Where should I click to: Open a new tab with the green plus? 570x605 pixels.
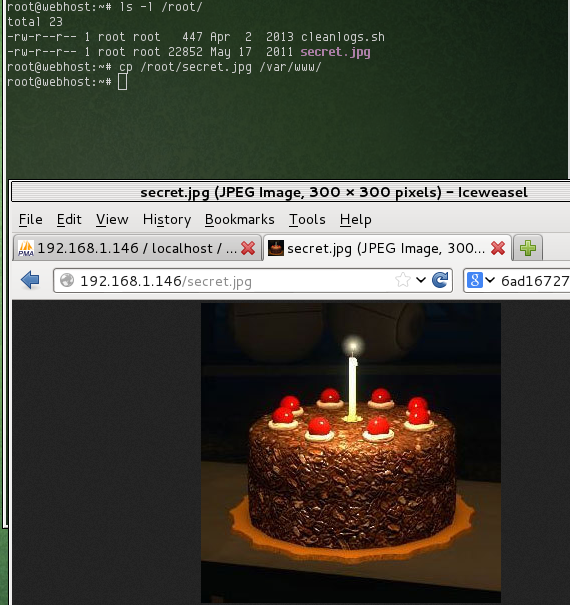coord(528,248)
